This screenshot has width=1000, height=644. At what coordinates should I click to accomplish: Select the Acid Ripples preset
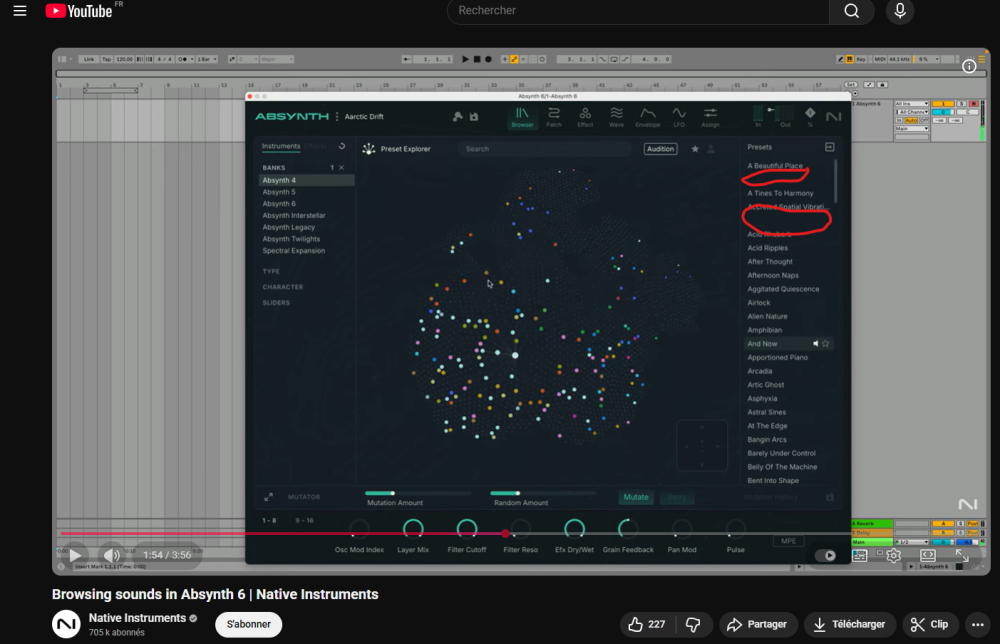click(767, 248)
